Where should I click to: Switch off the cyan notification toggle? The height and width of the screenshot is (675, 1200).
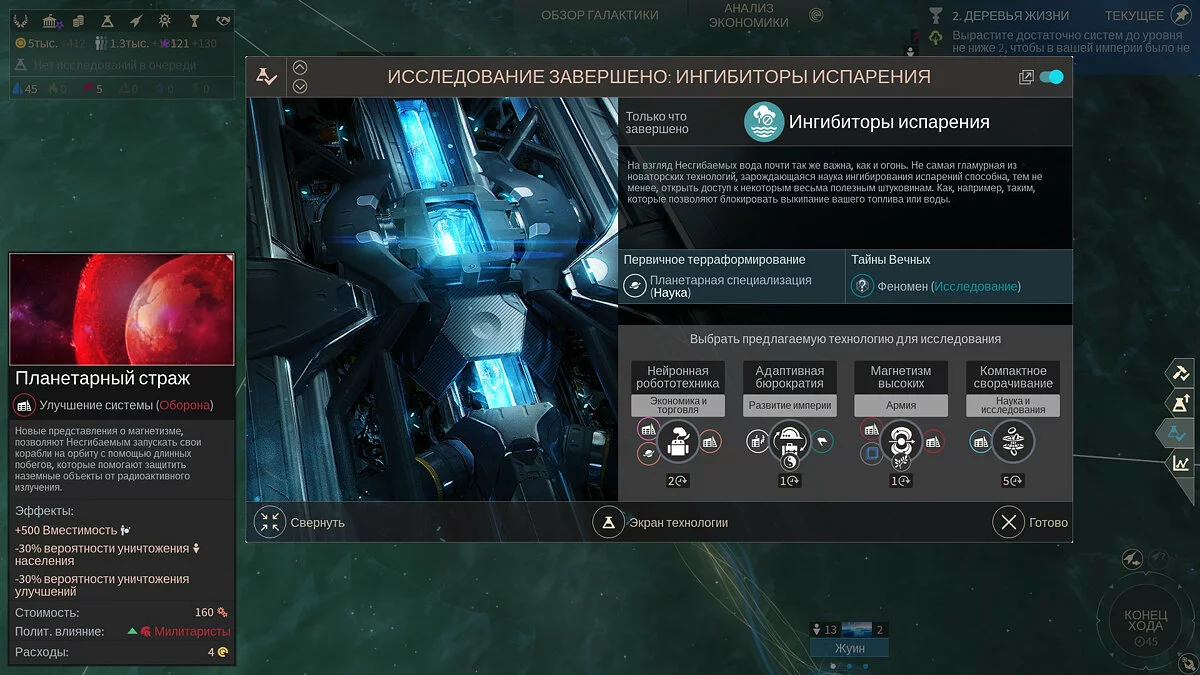coord(1052,77)
